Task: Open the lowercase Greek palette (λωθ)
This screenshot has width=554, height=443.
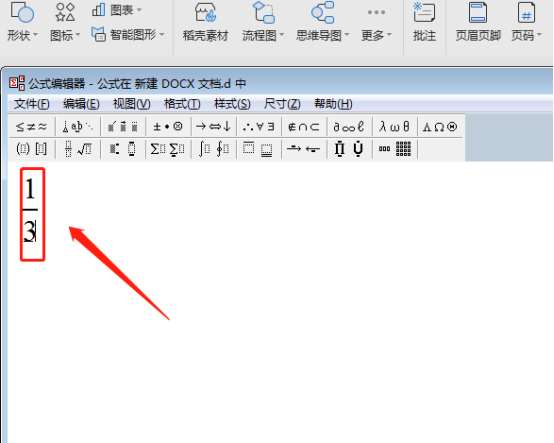Action: (x=394, y=126)
